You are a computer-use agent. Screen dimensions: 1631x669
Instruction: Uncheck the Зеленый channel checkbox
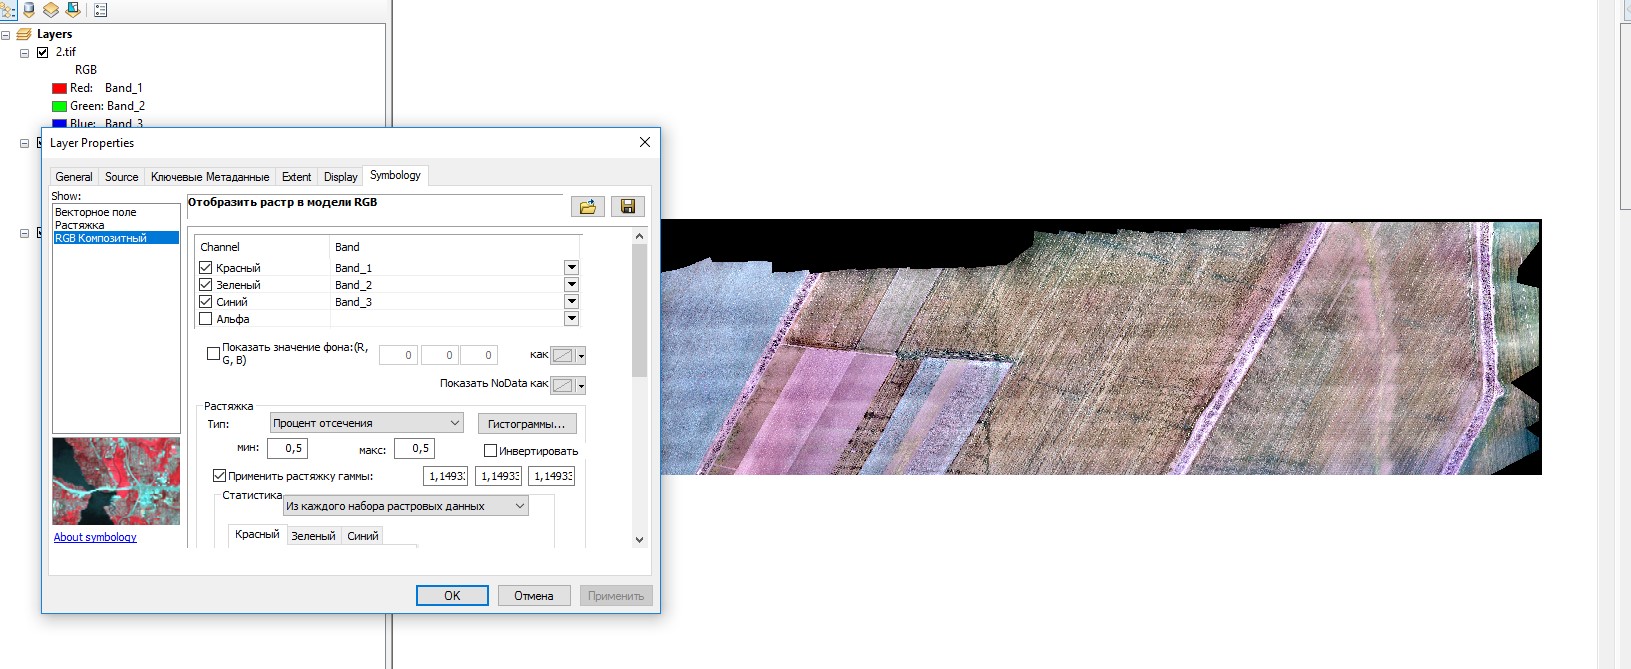pyautogui.click(x=206, y=285)
